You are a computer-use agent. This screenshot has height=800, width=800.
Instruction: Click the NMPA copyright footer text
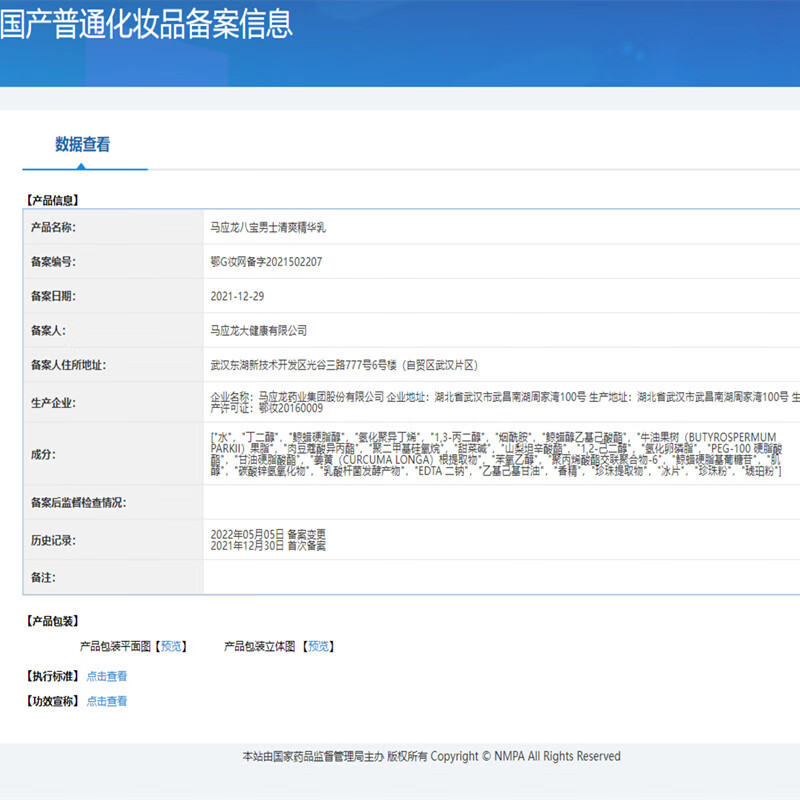(x=430, y=757)
